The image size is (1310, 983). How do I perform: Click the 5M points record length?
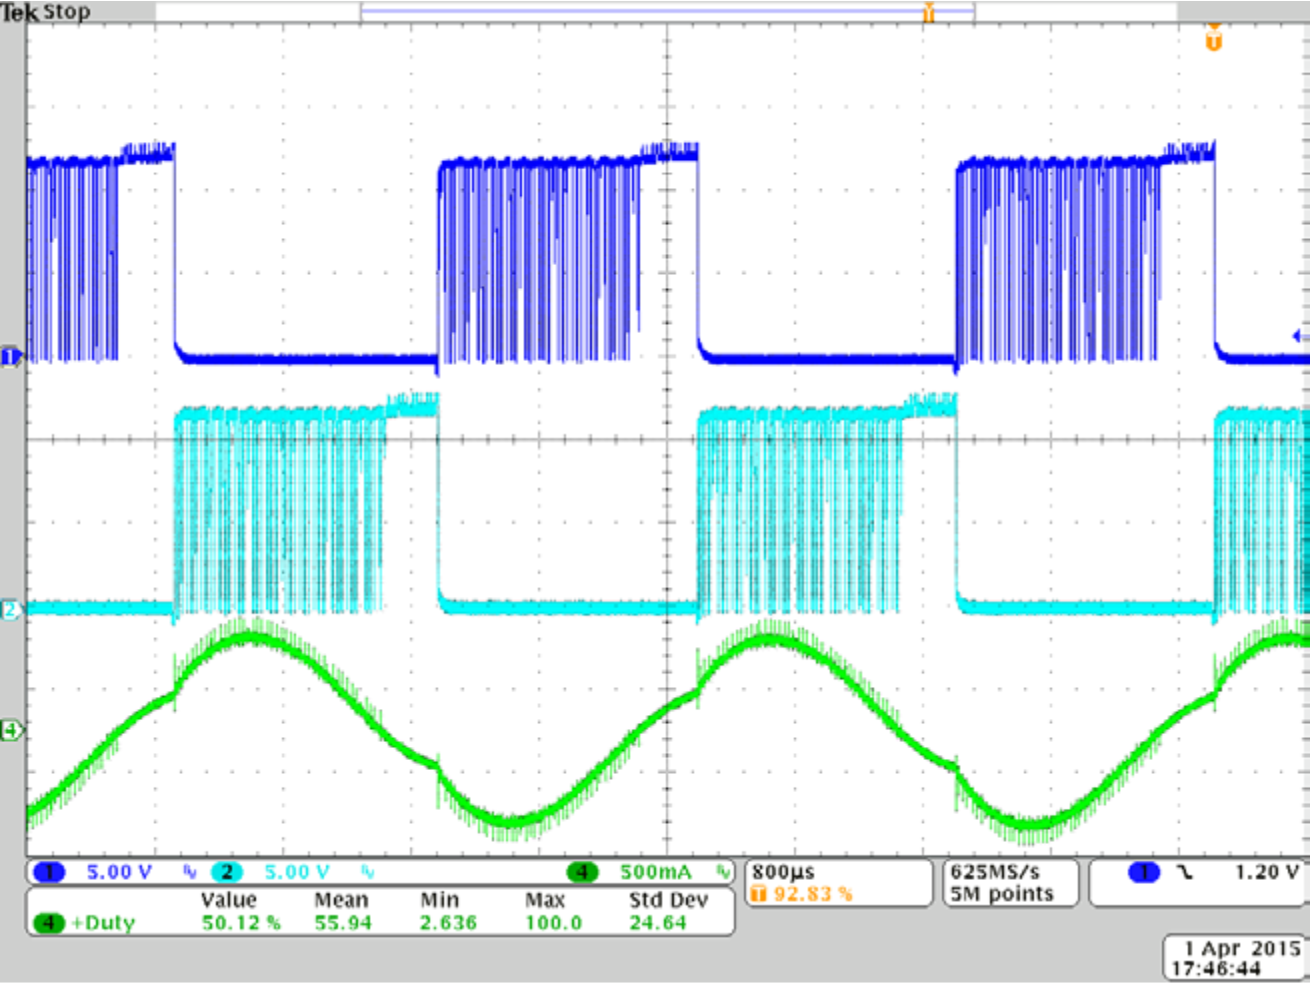click(1002, 893)
